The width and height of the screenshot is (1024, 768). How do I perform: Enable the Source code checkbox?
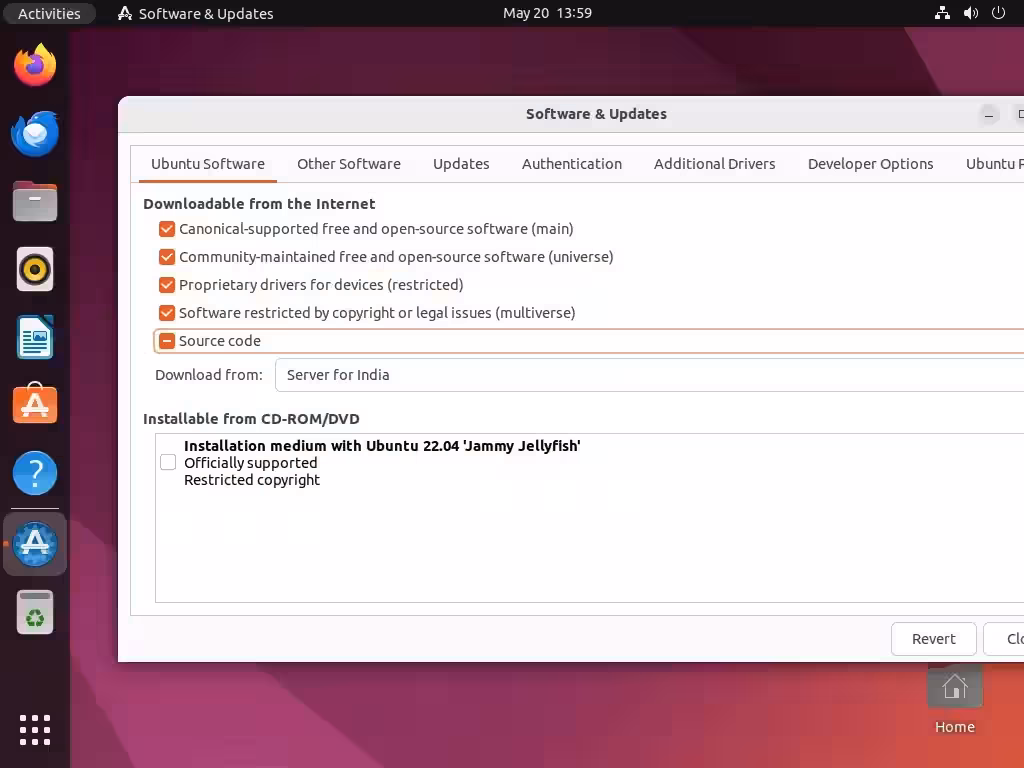coord(167,342)
